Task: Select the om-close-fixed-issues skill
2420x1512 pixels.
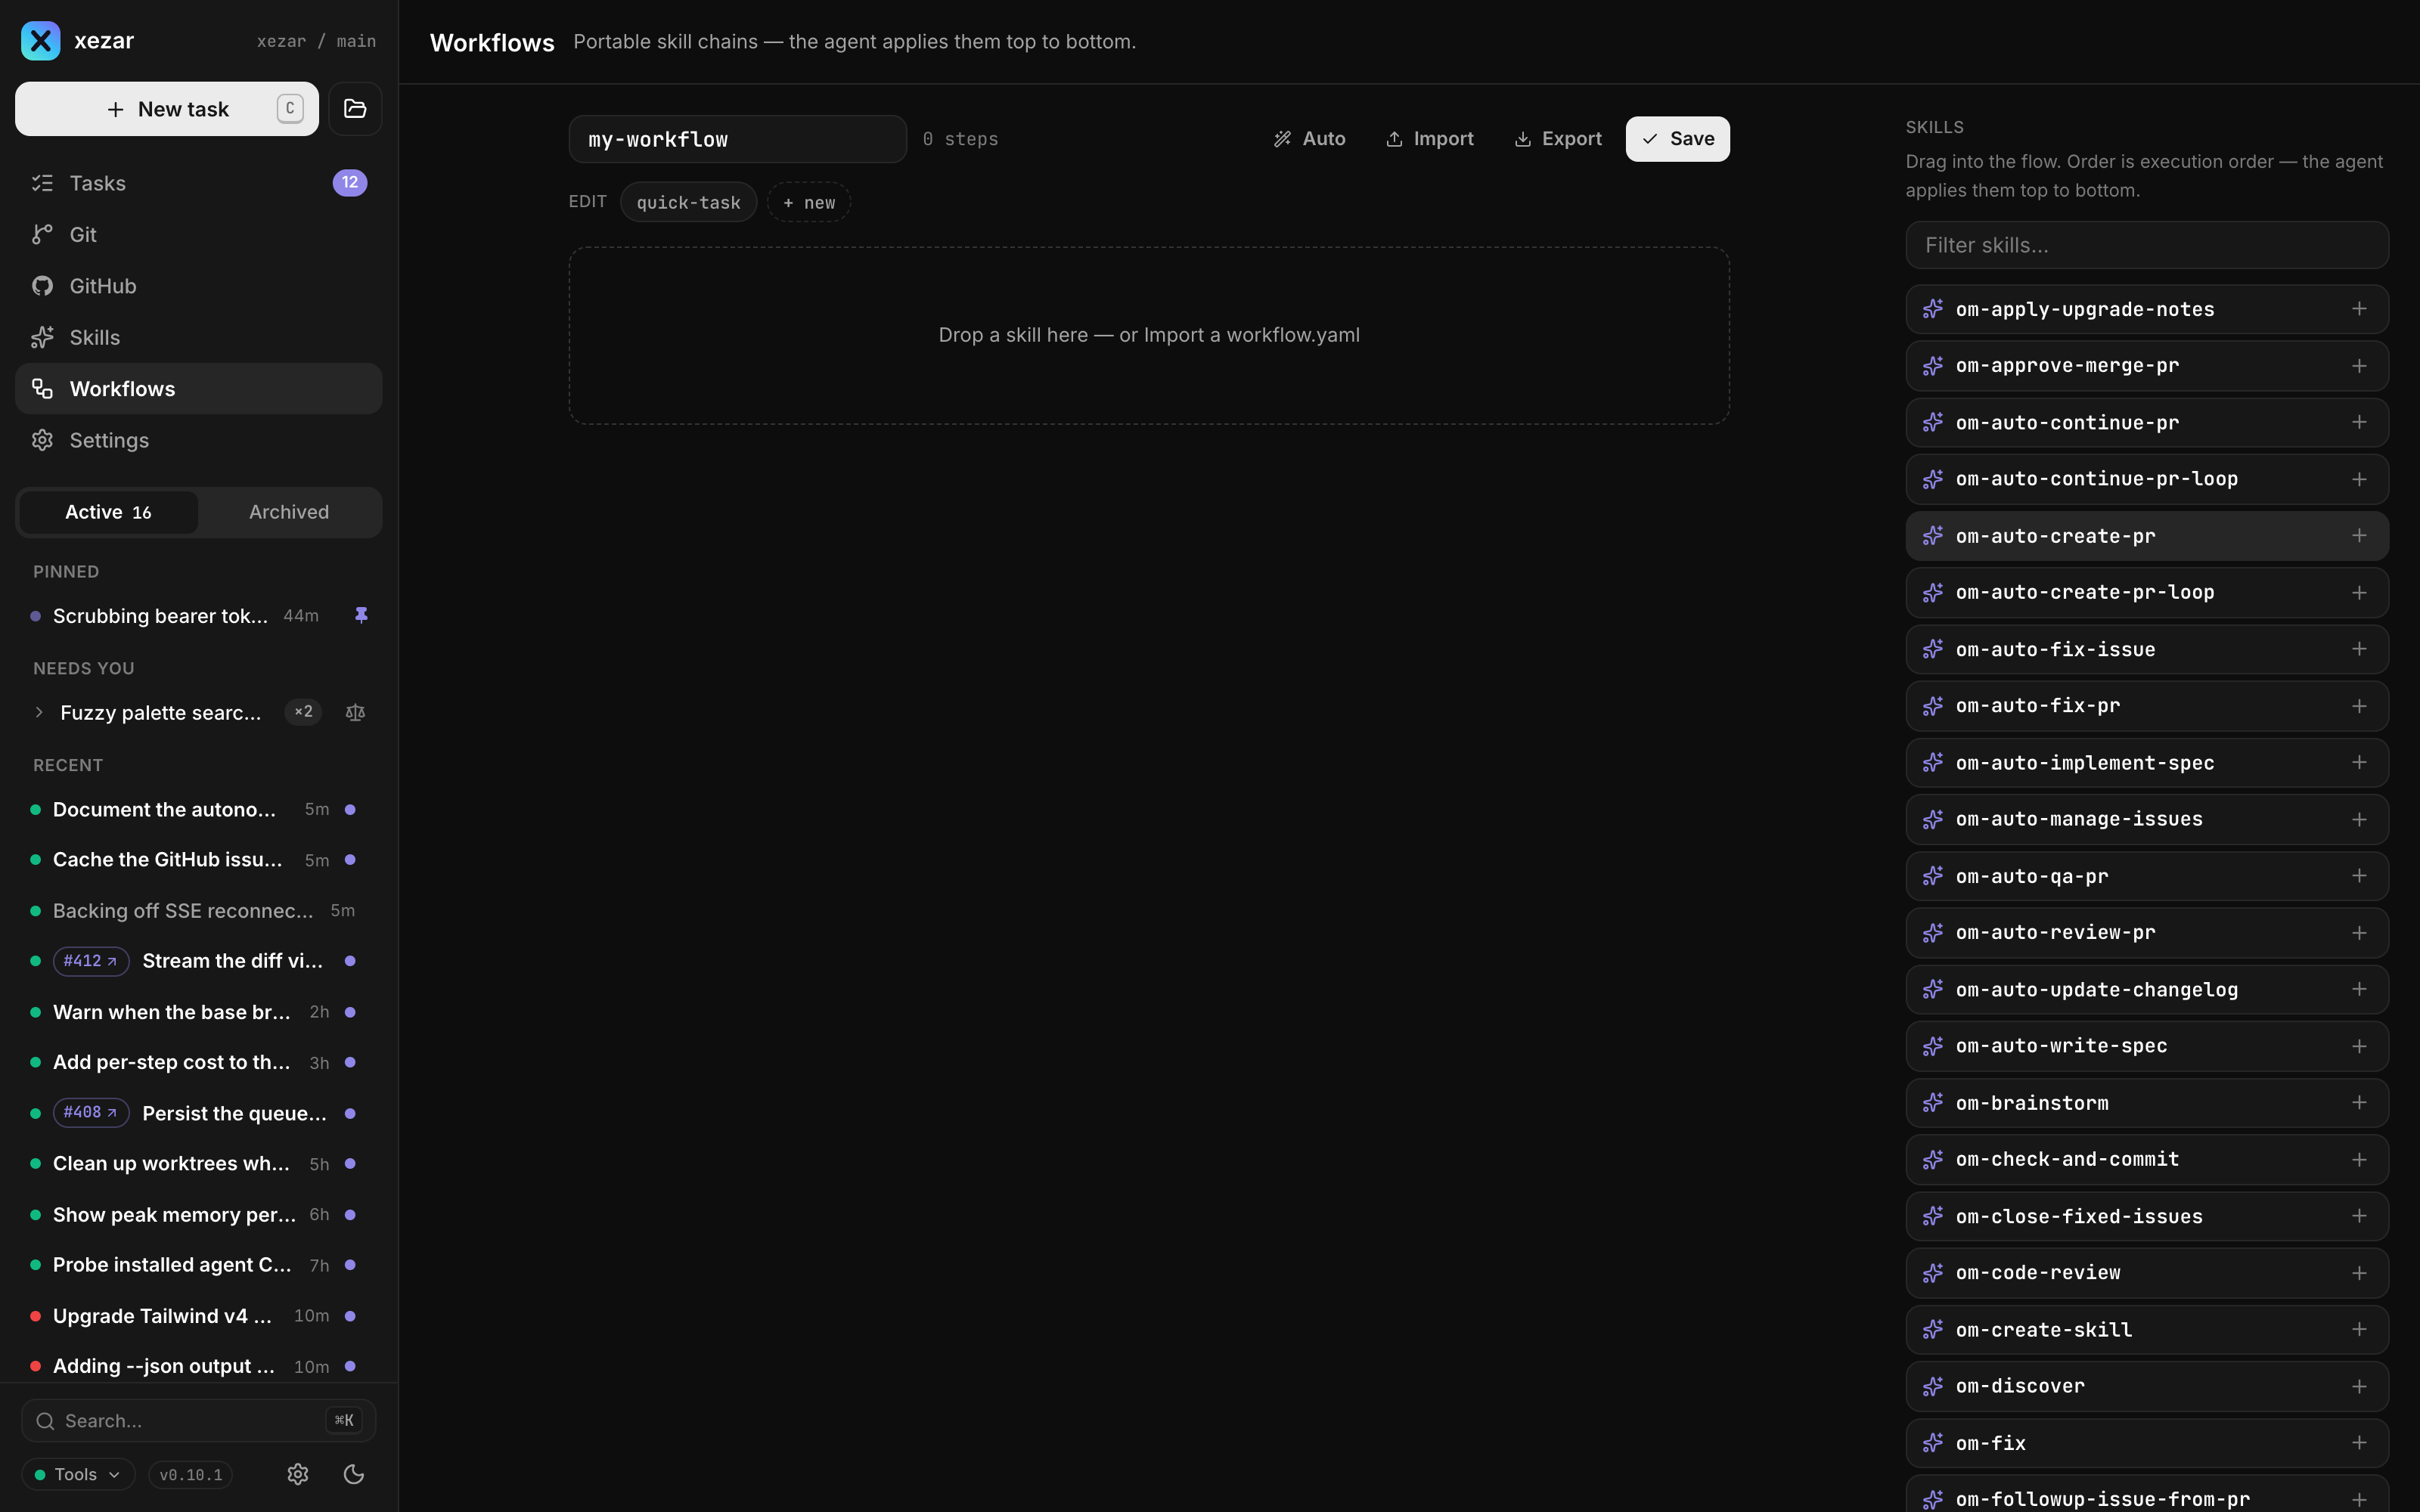Action: tap(2147, 1216)
